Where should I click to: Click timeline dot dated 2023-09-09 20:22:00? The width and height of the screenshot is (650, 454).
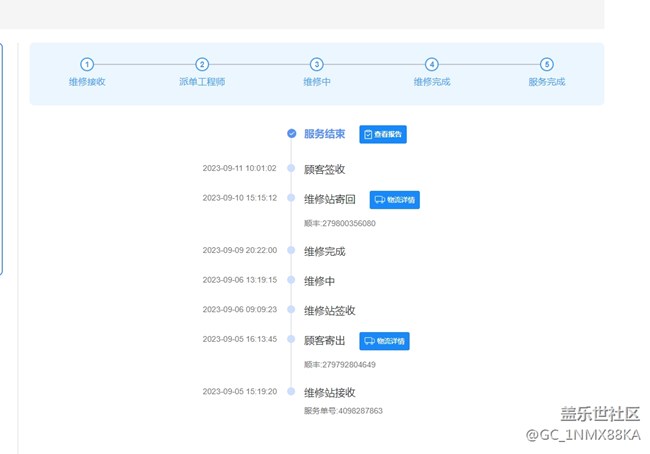click(291, 251)
